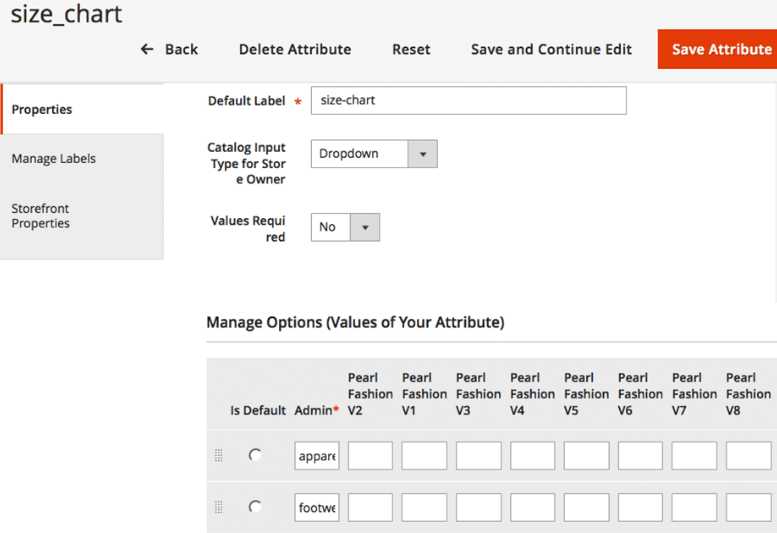Screen dimensions: 777x533
Task: Click Admin field containing footwear value
Action: pos(317,507)
